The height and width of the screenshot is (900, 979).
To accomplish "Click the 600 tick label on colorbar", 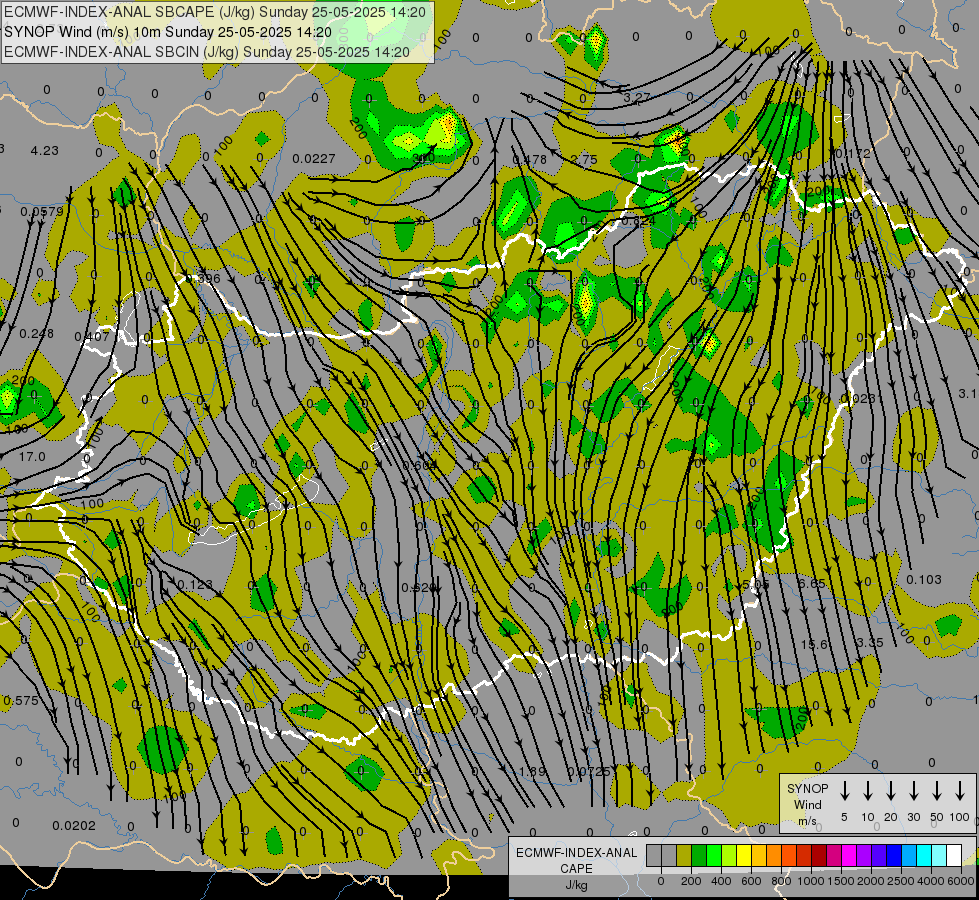I will (751, 881).
